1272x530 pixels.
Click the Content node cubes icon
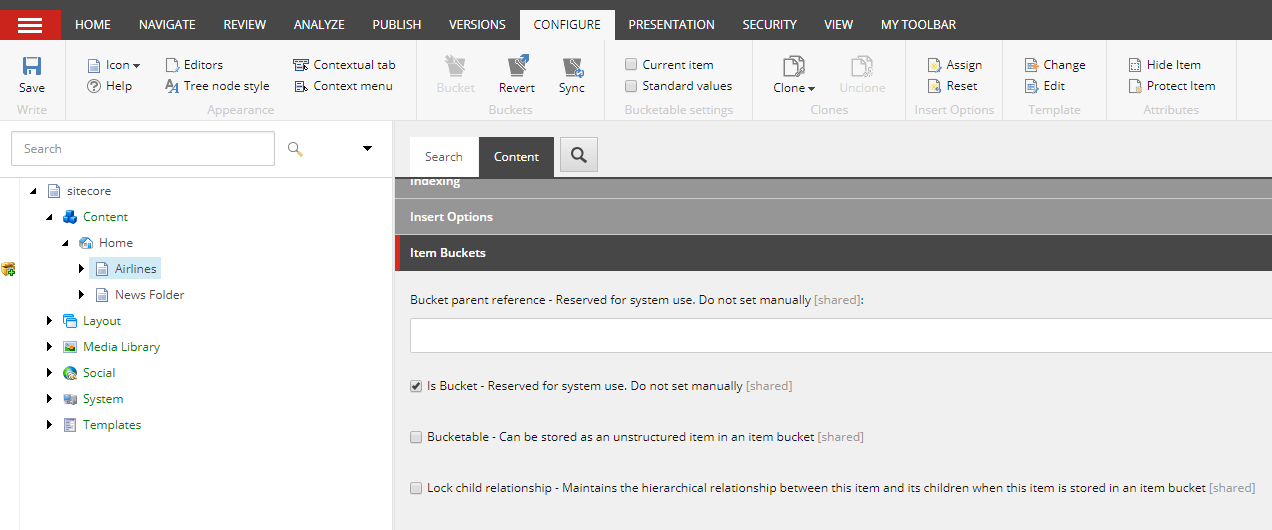[70, 217]
